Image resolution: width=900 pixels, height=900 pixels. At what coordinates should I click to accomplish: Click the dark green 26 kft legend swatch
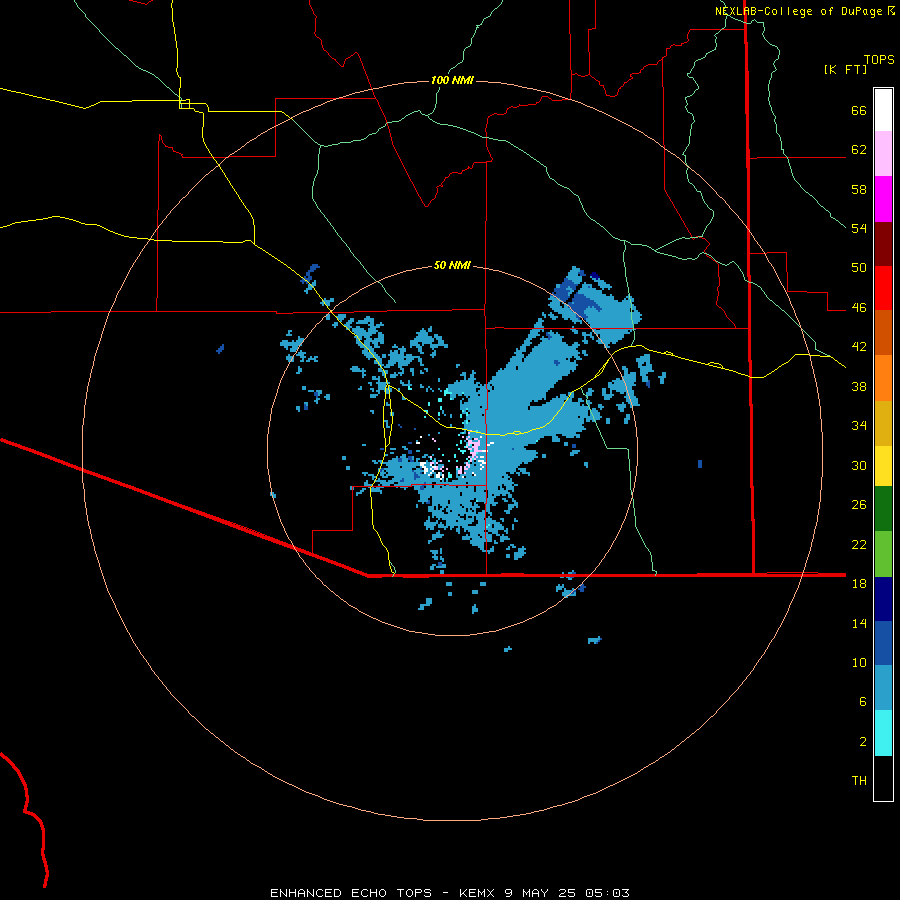pos(883,509)
